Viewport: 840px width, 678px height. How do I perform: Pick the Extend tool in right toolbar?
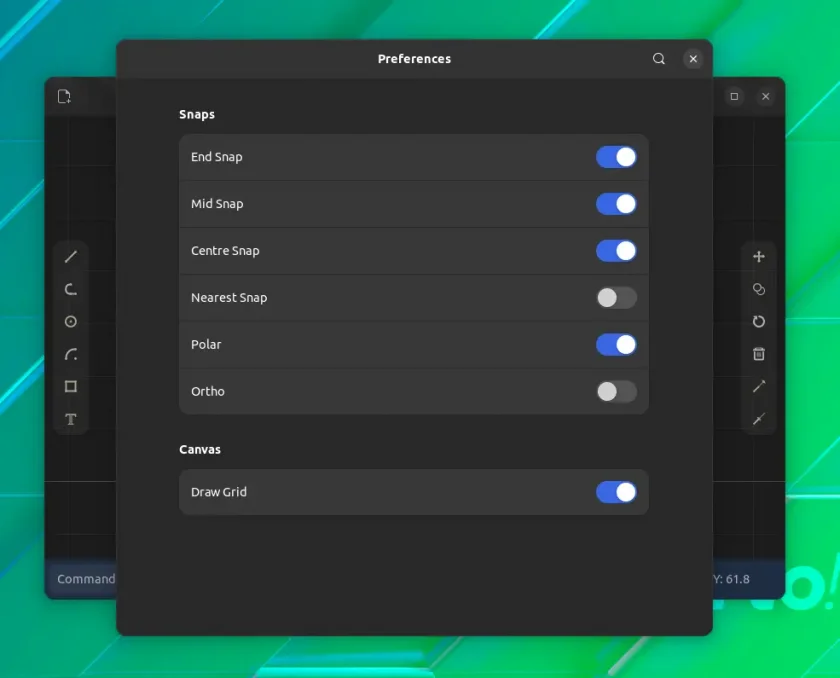pyautogui.click(x=759, y=387)
